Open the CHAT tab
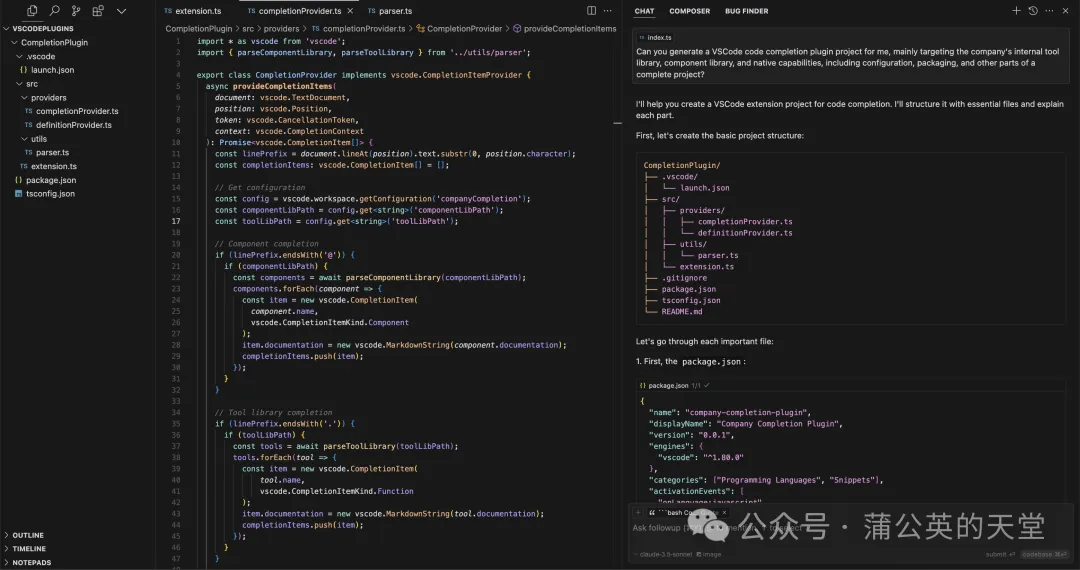The image size is (1080, 570). pyautogui.click(x=645, y=11)
